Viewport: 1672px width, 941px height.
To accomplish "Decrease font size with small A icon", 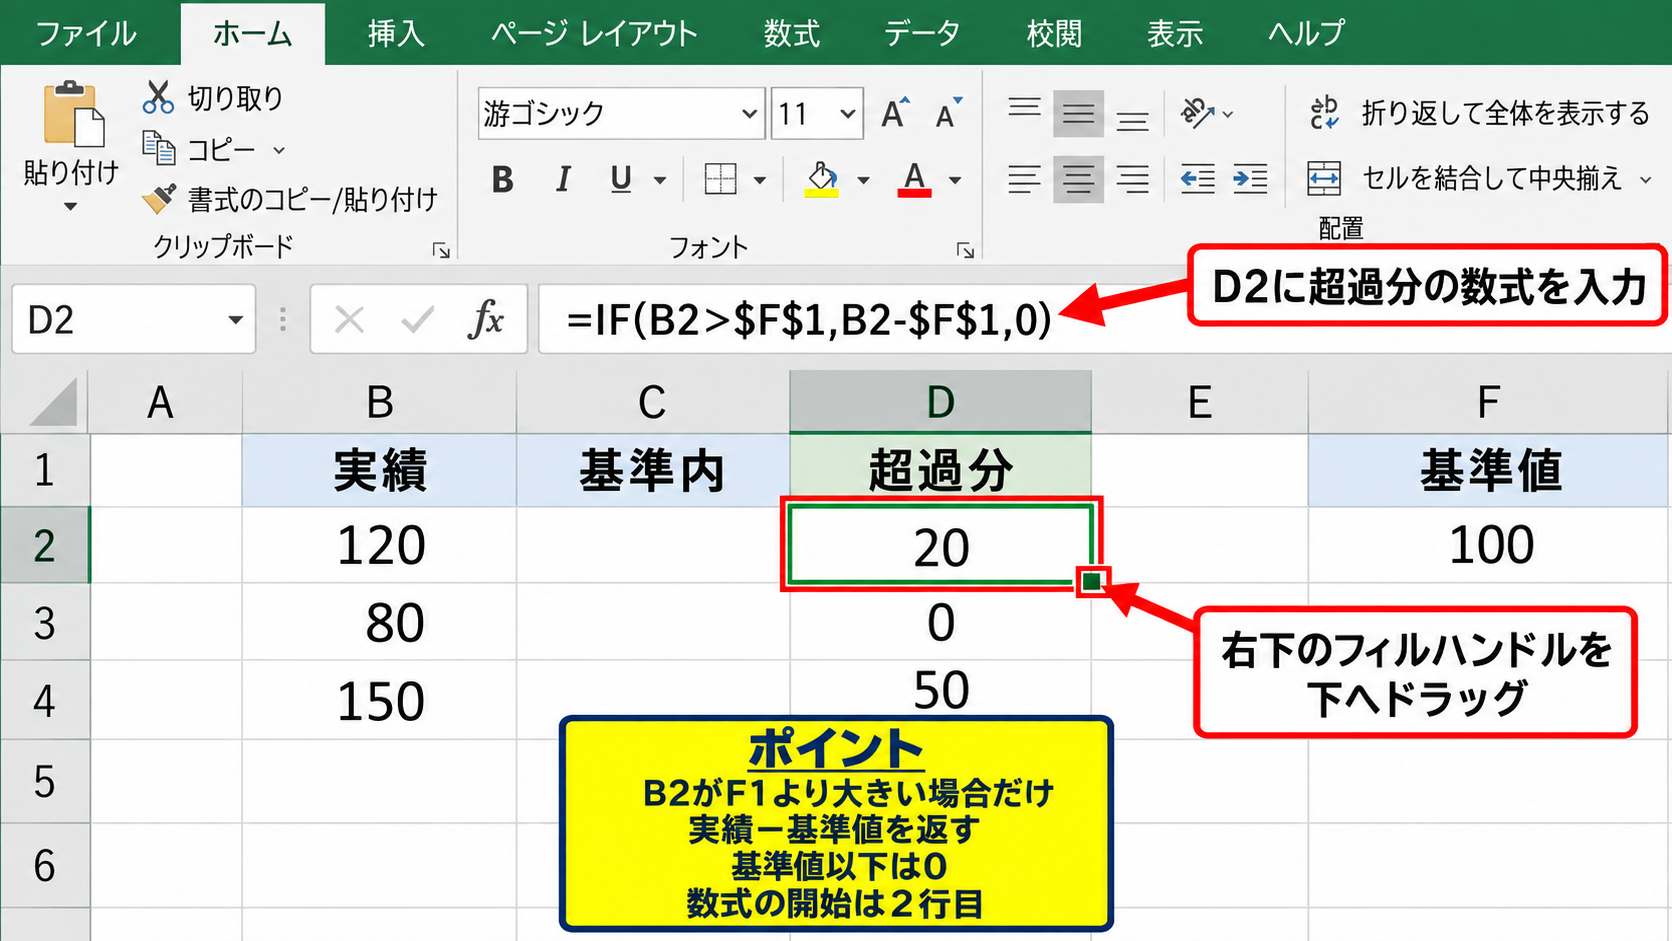I will 948,113.
